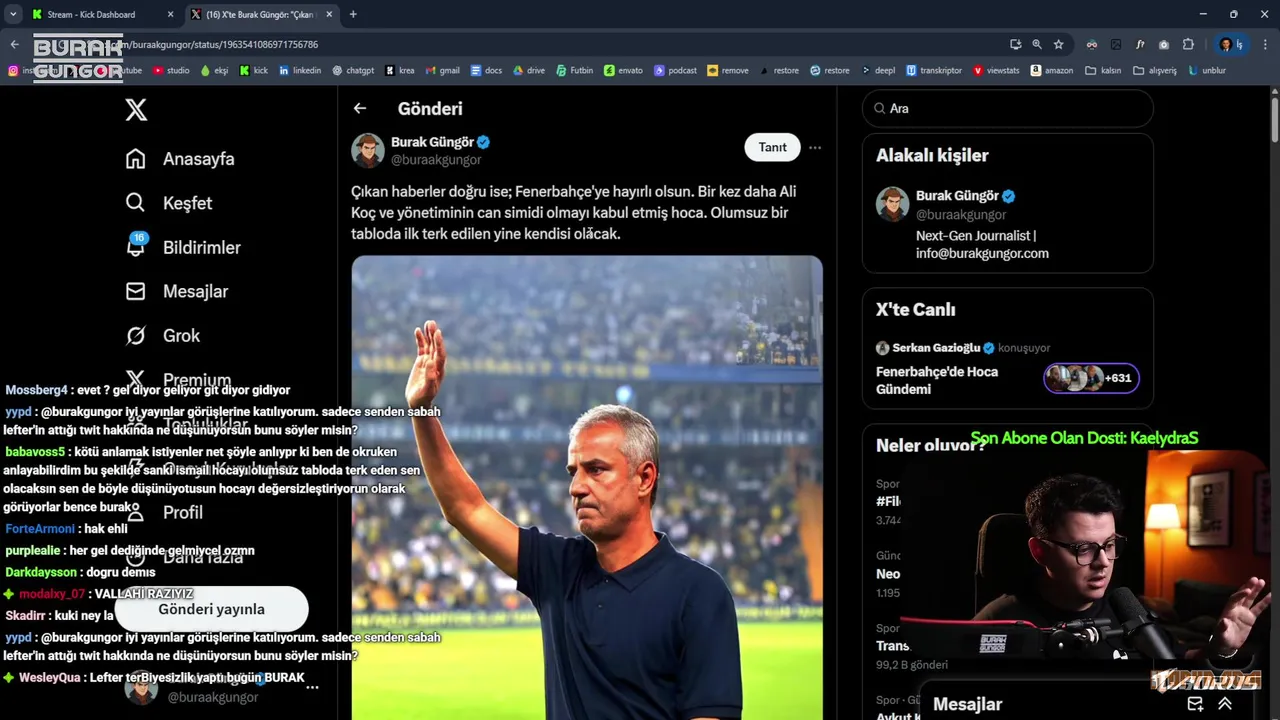The width and height of the screenshot is (1280, 720).
Task: Open the kick bookmark shortcut
Action: [254, 71]
